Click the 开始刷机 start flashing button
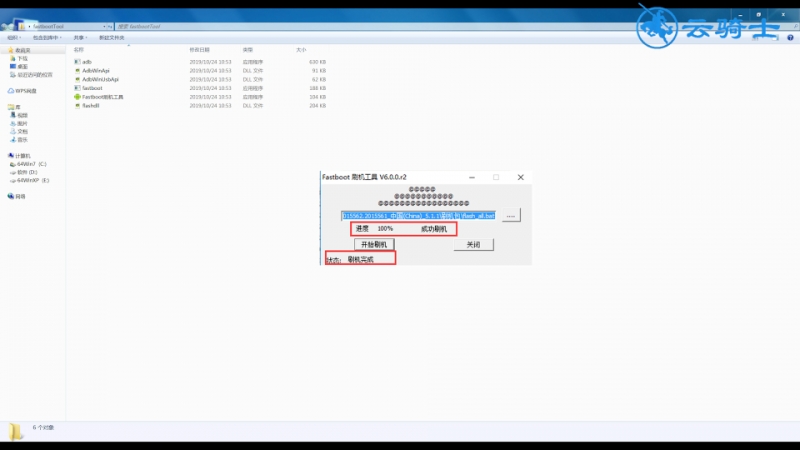 click(374, 244)
